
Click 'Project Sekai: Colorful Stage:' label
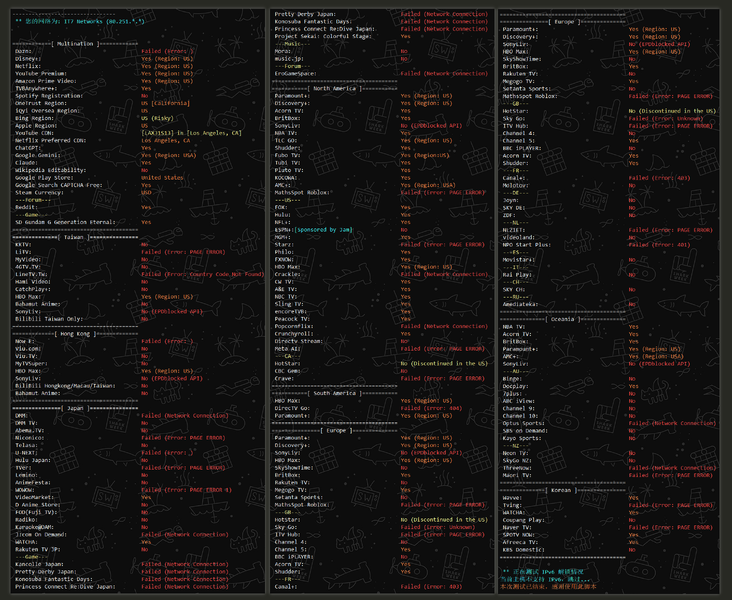(323, 36)
